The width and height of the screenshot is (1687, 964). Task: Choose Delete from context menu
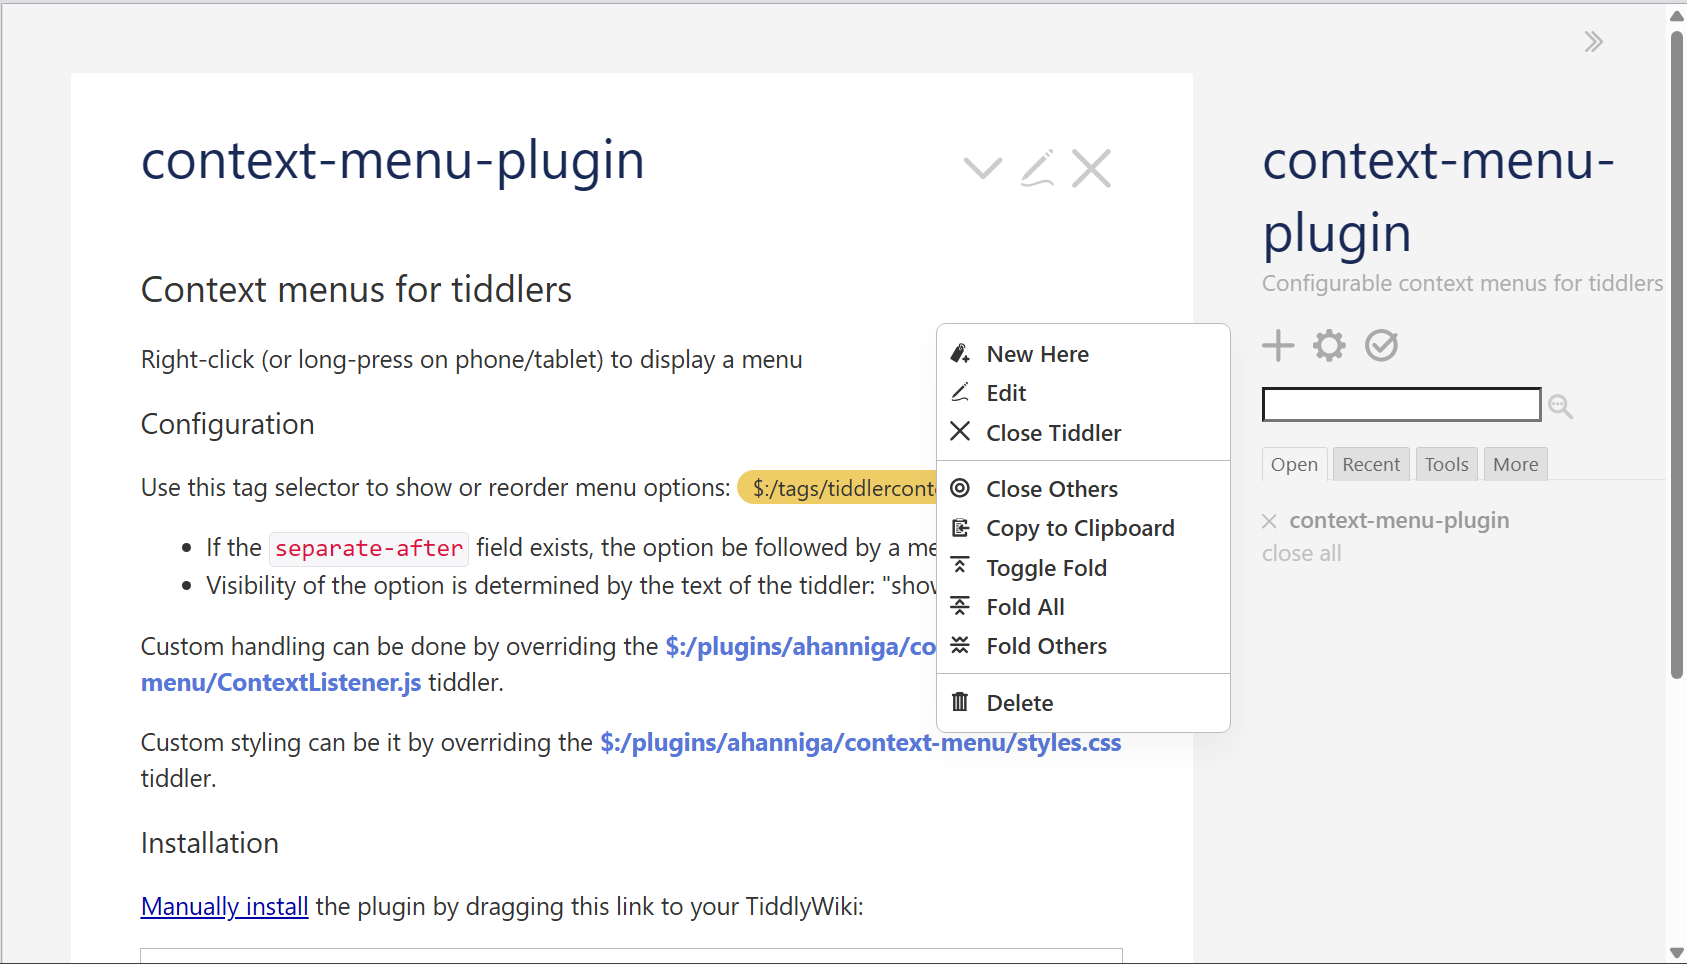click(x=1083, y=703)
